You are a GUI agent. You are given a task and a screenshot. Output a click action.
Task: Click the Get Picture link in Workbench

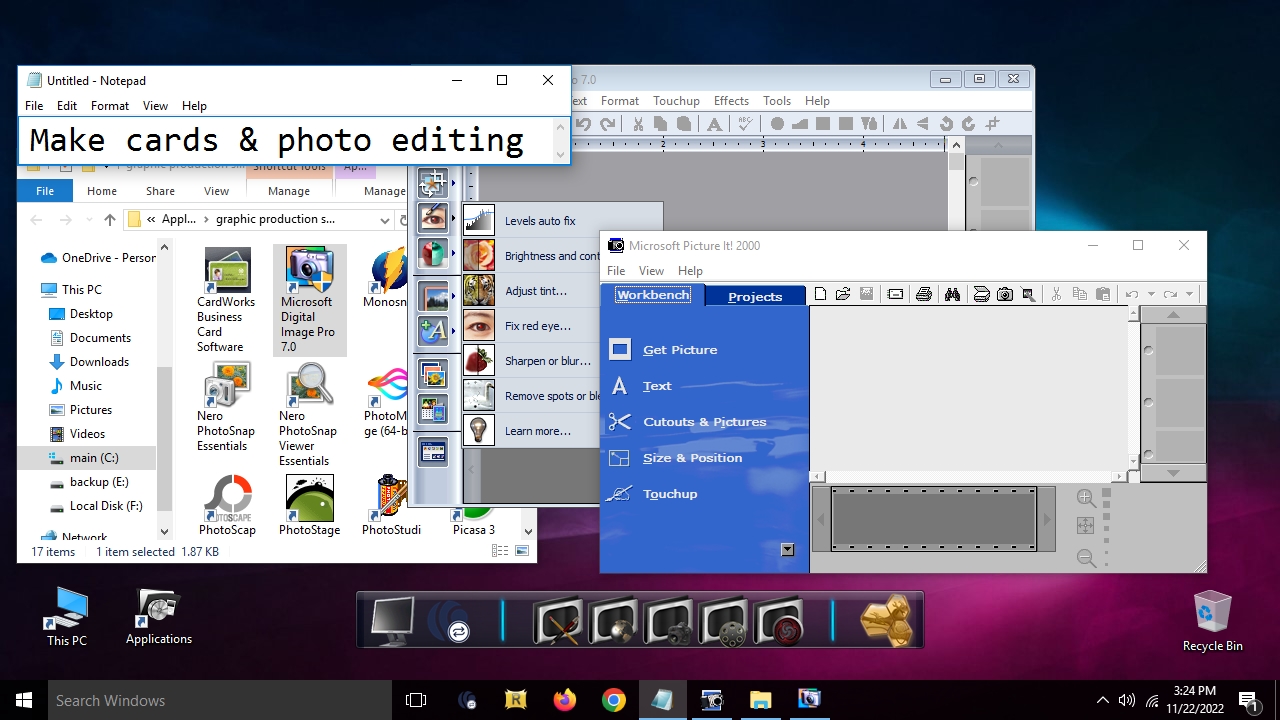tap(679, 350)
